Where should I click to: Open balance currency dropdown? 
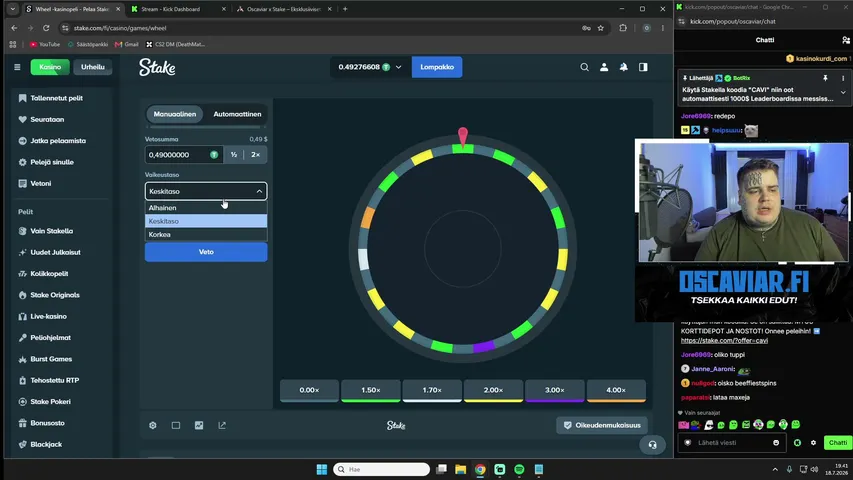[x=369, y=67]
